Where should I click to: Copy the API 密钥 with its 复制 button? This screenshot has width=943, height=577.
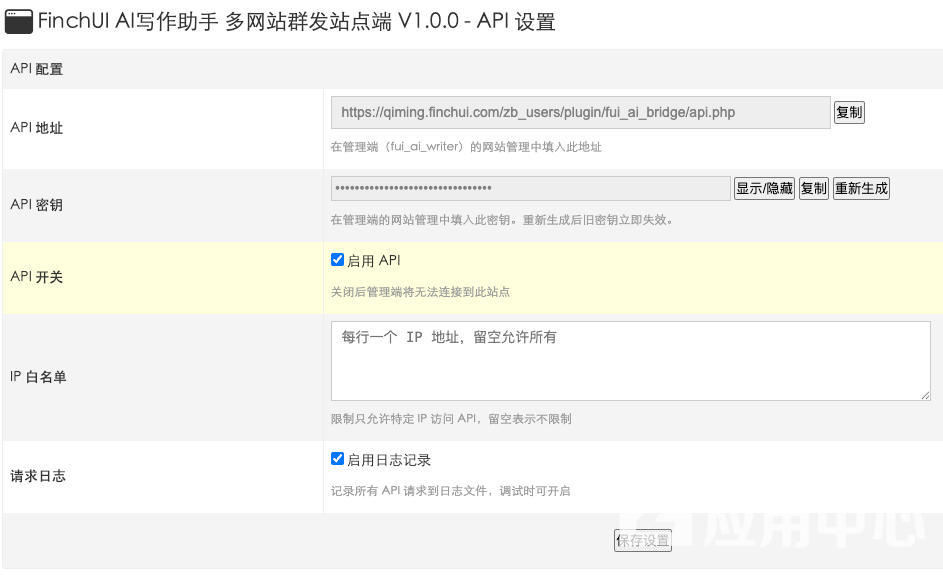(x=813, y=189)
